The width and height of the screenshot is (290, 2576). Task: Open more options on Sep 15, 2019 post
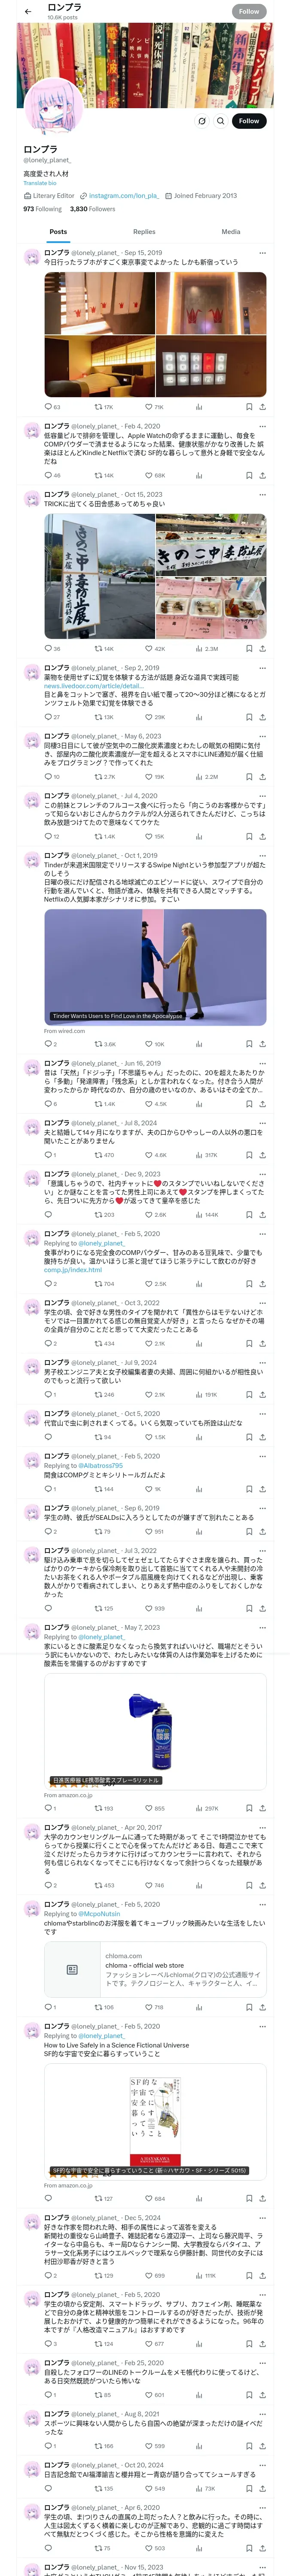pyautogui.click(x=262, y=253)
